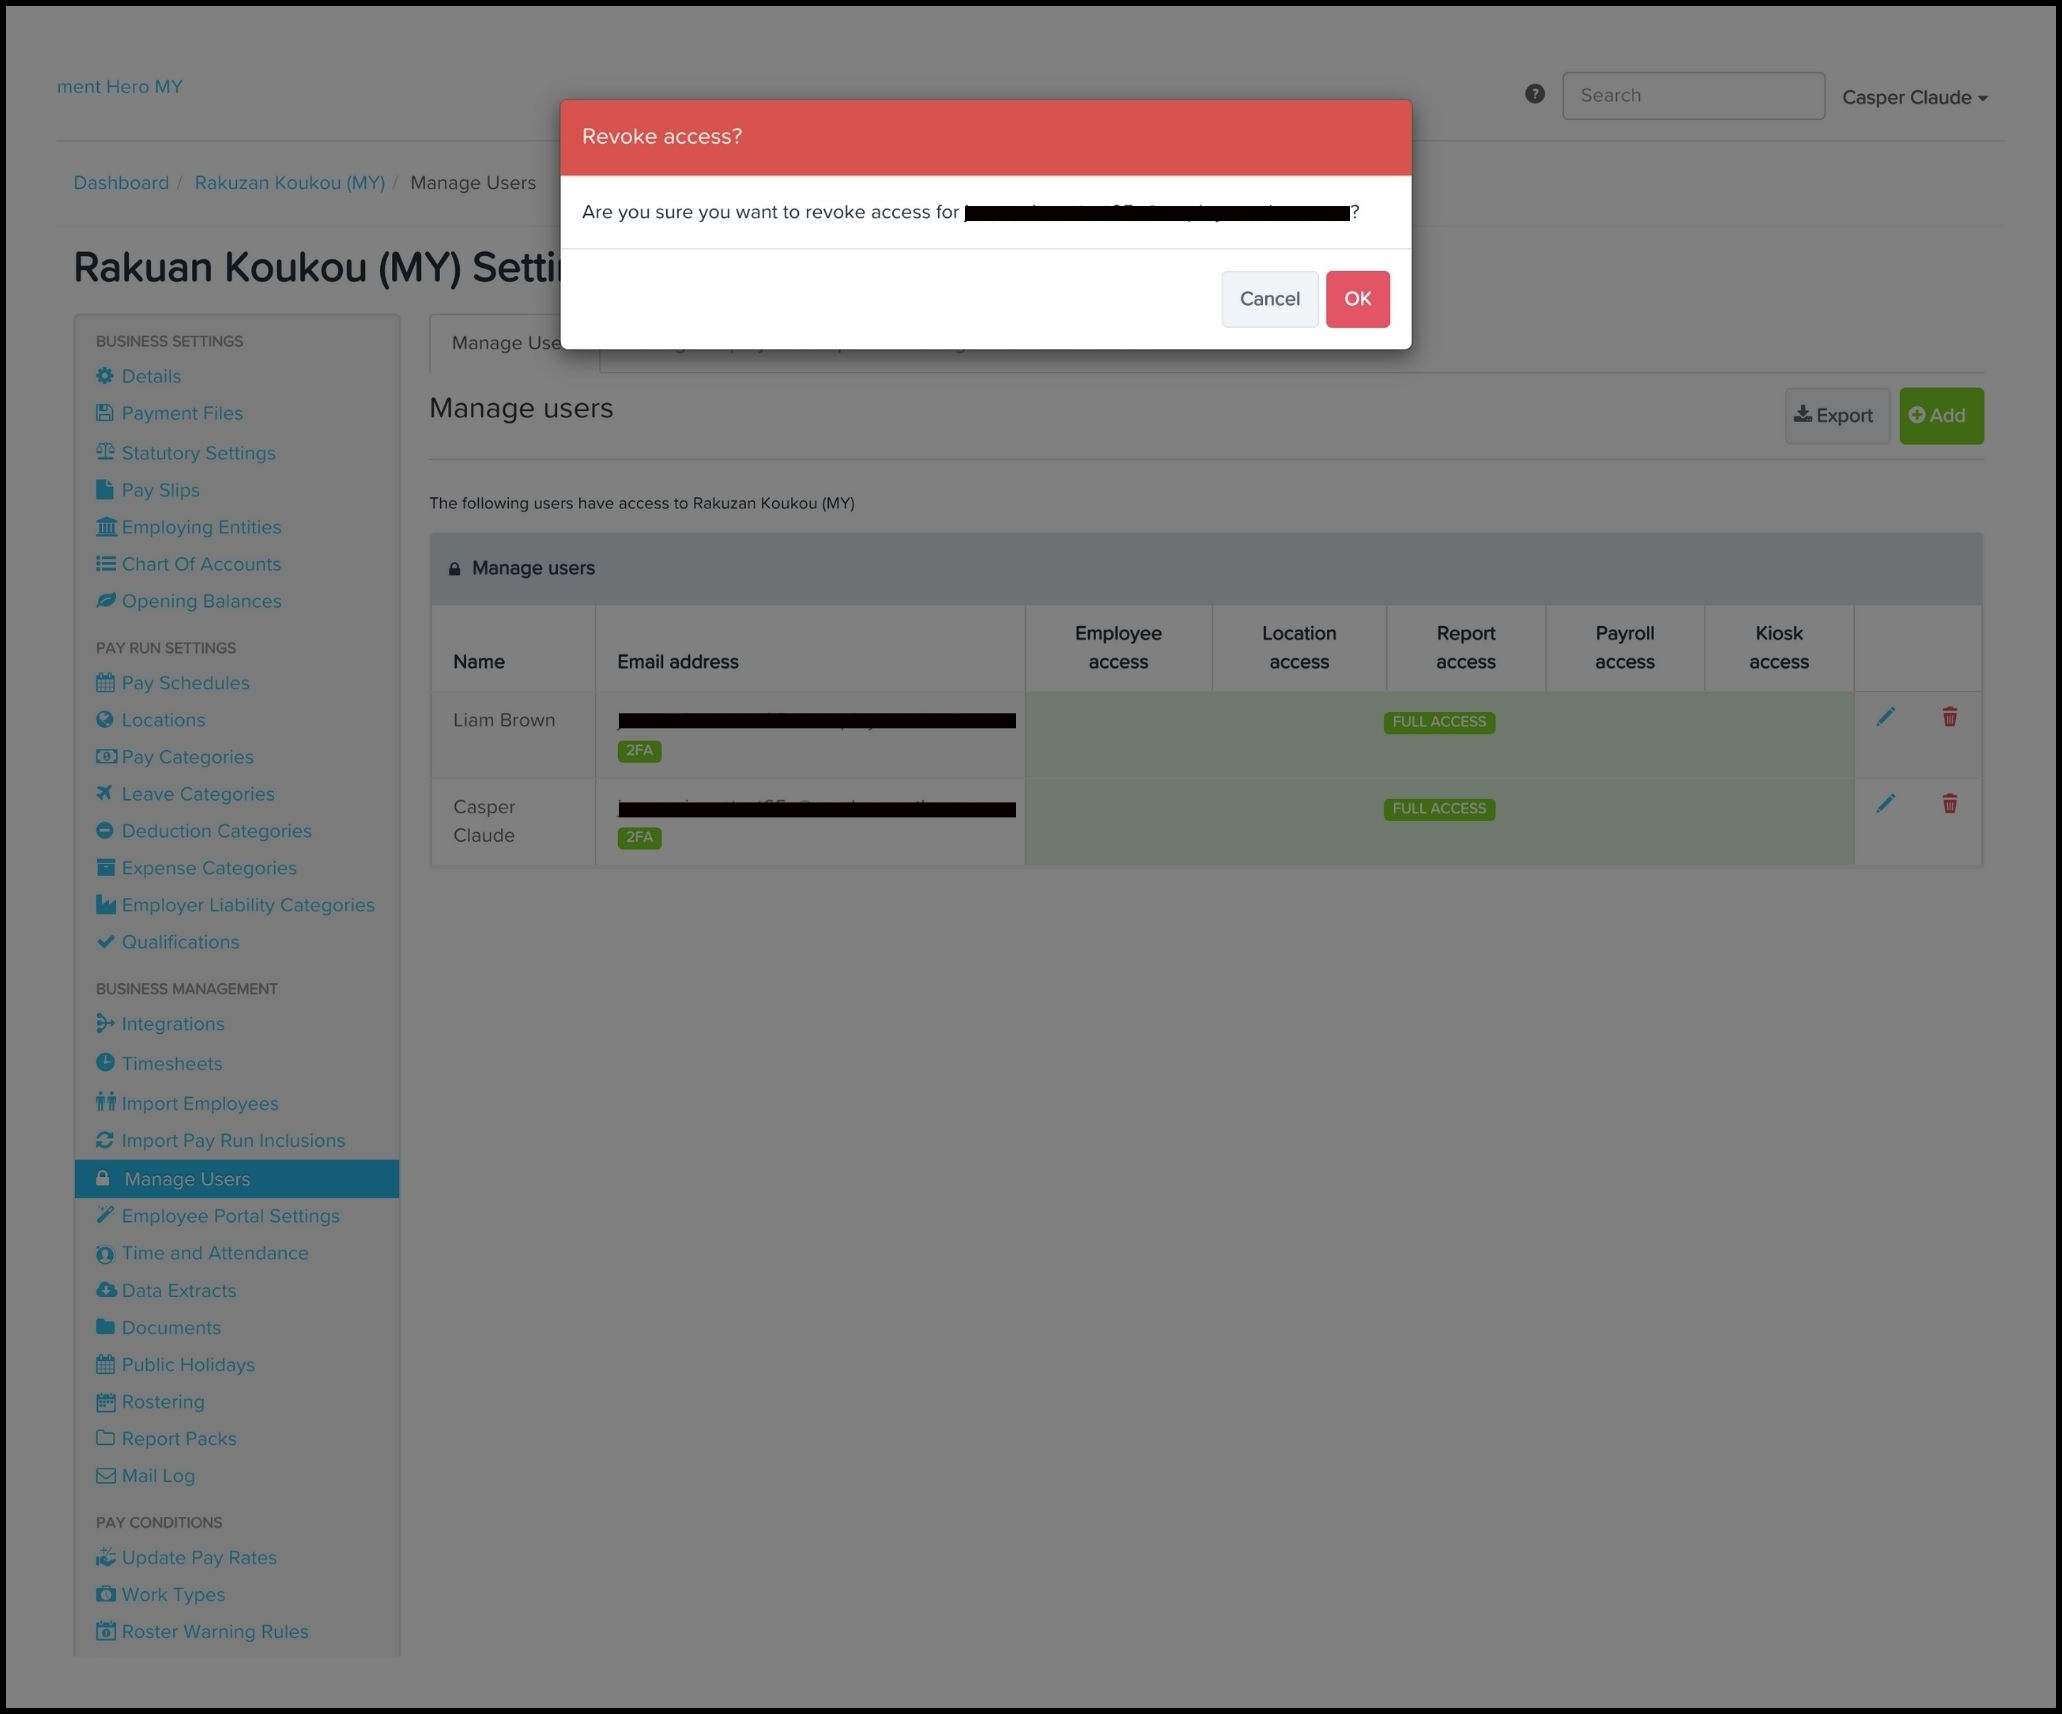2062x1714 pixels.
Task: Open Public Holidays in sidebar
Action: [187, 1365]
